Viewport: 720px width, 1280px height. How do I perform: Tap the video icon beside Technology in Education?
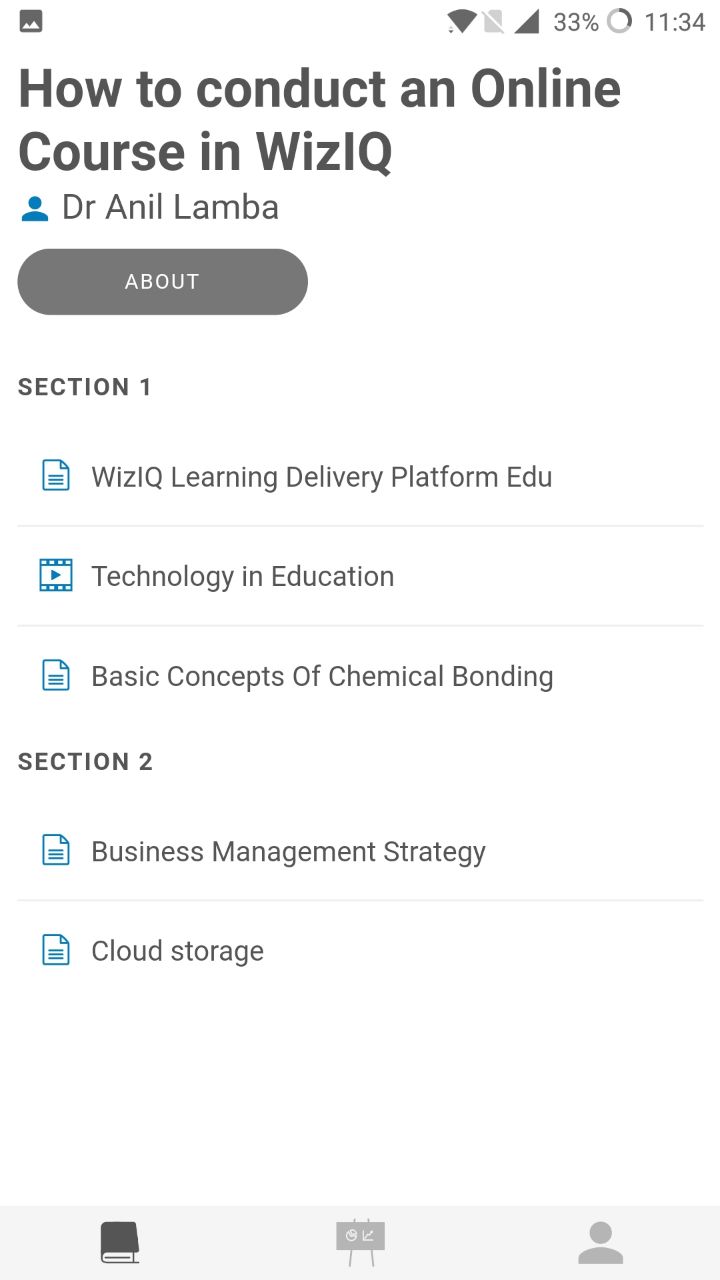tap(55, 575)
